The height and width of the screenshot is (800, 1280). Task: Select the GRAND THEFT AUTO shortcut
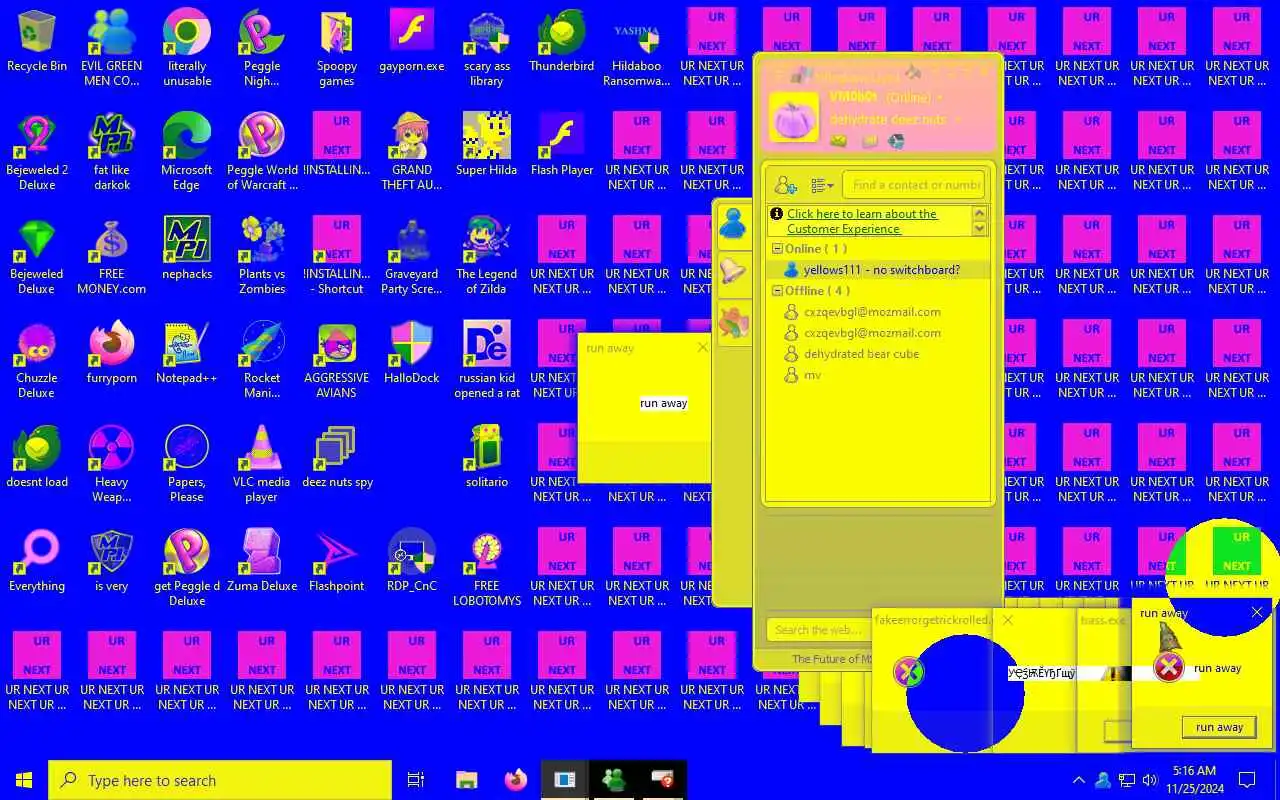coord(412,152)
